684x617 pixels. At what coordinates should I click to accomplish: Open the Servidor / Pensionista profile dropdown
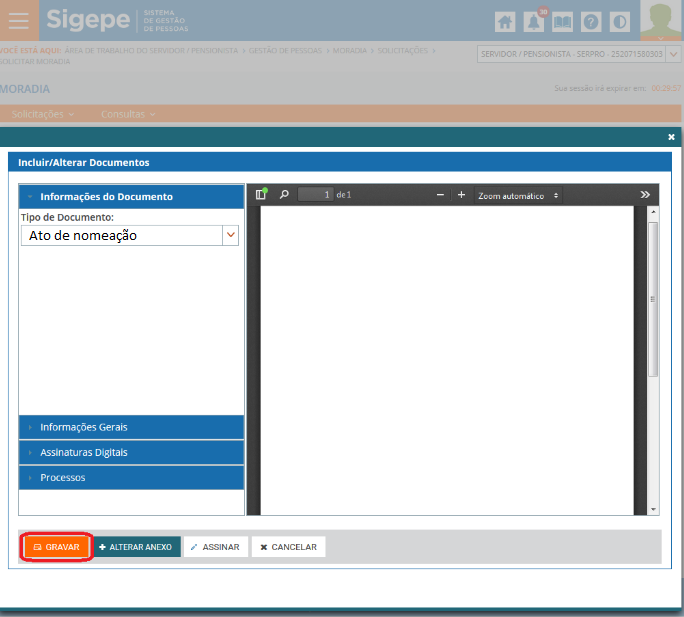click(578, 54)
